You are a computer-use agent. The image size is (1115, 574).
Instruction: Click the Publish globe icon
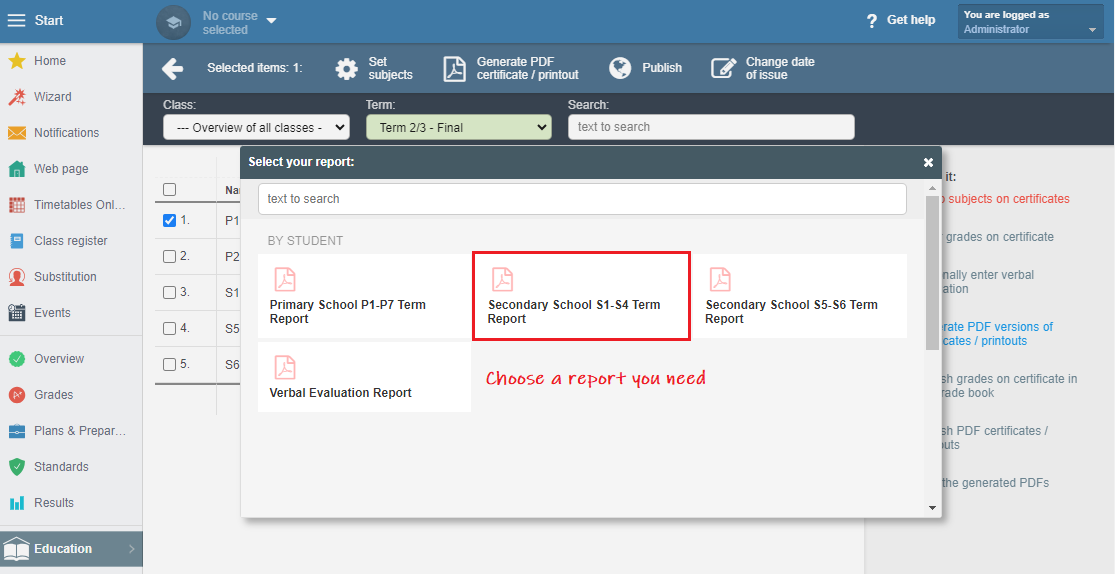click(x=620, y=68)
